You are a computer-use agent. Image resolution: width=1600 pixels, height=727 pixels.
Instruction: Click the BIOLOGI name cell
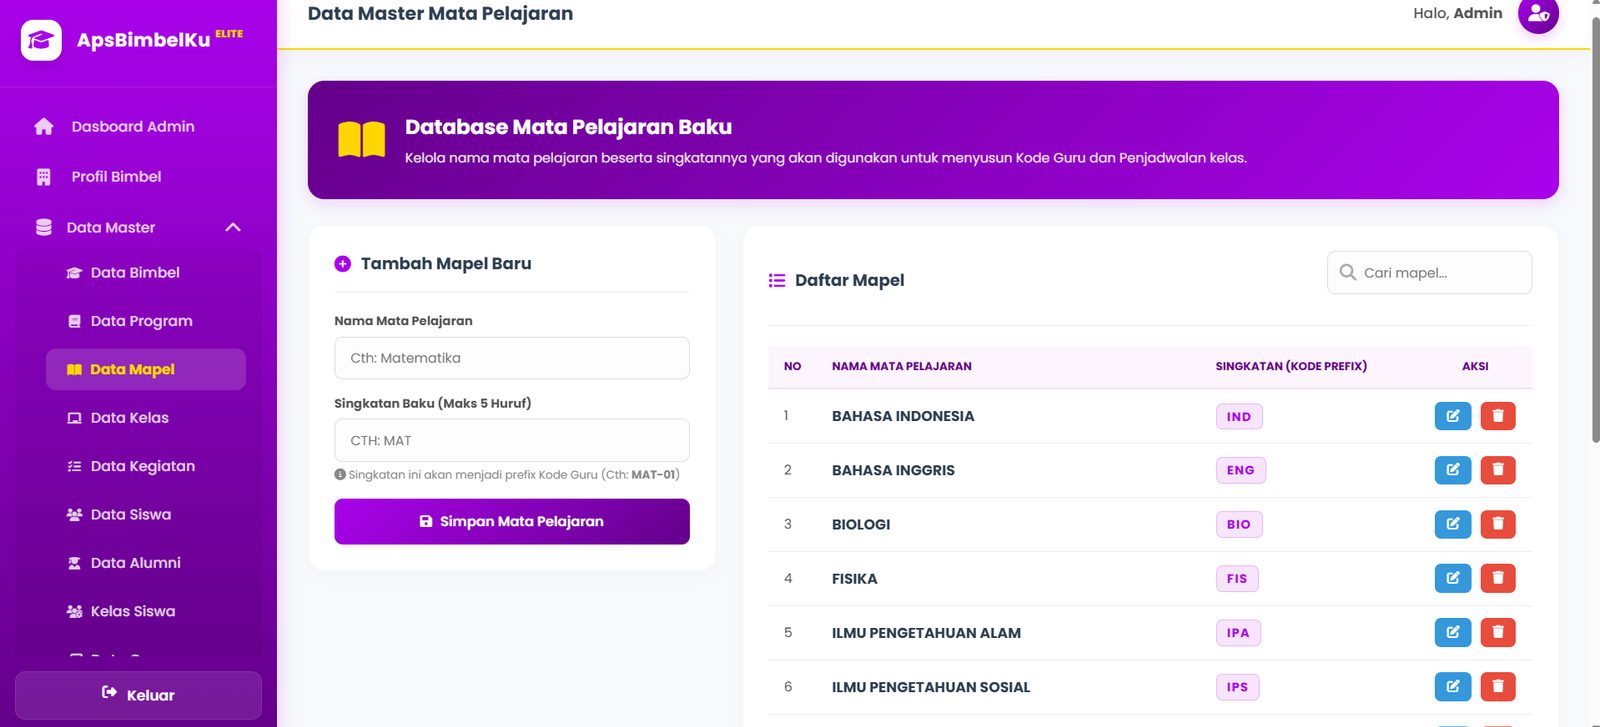(x=861, y=524)
